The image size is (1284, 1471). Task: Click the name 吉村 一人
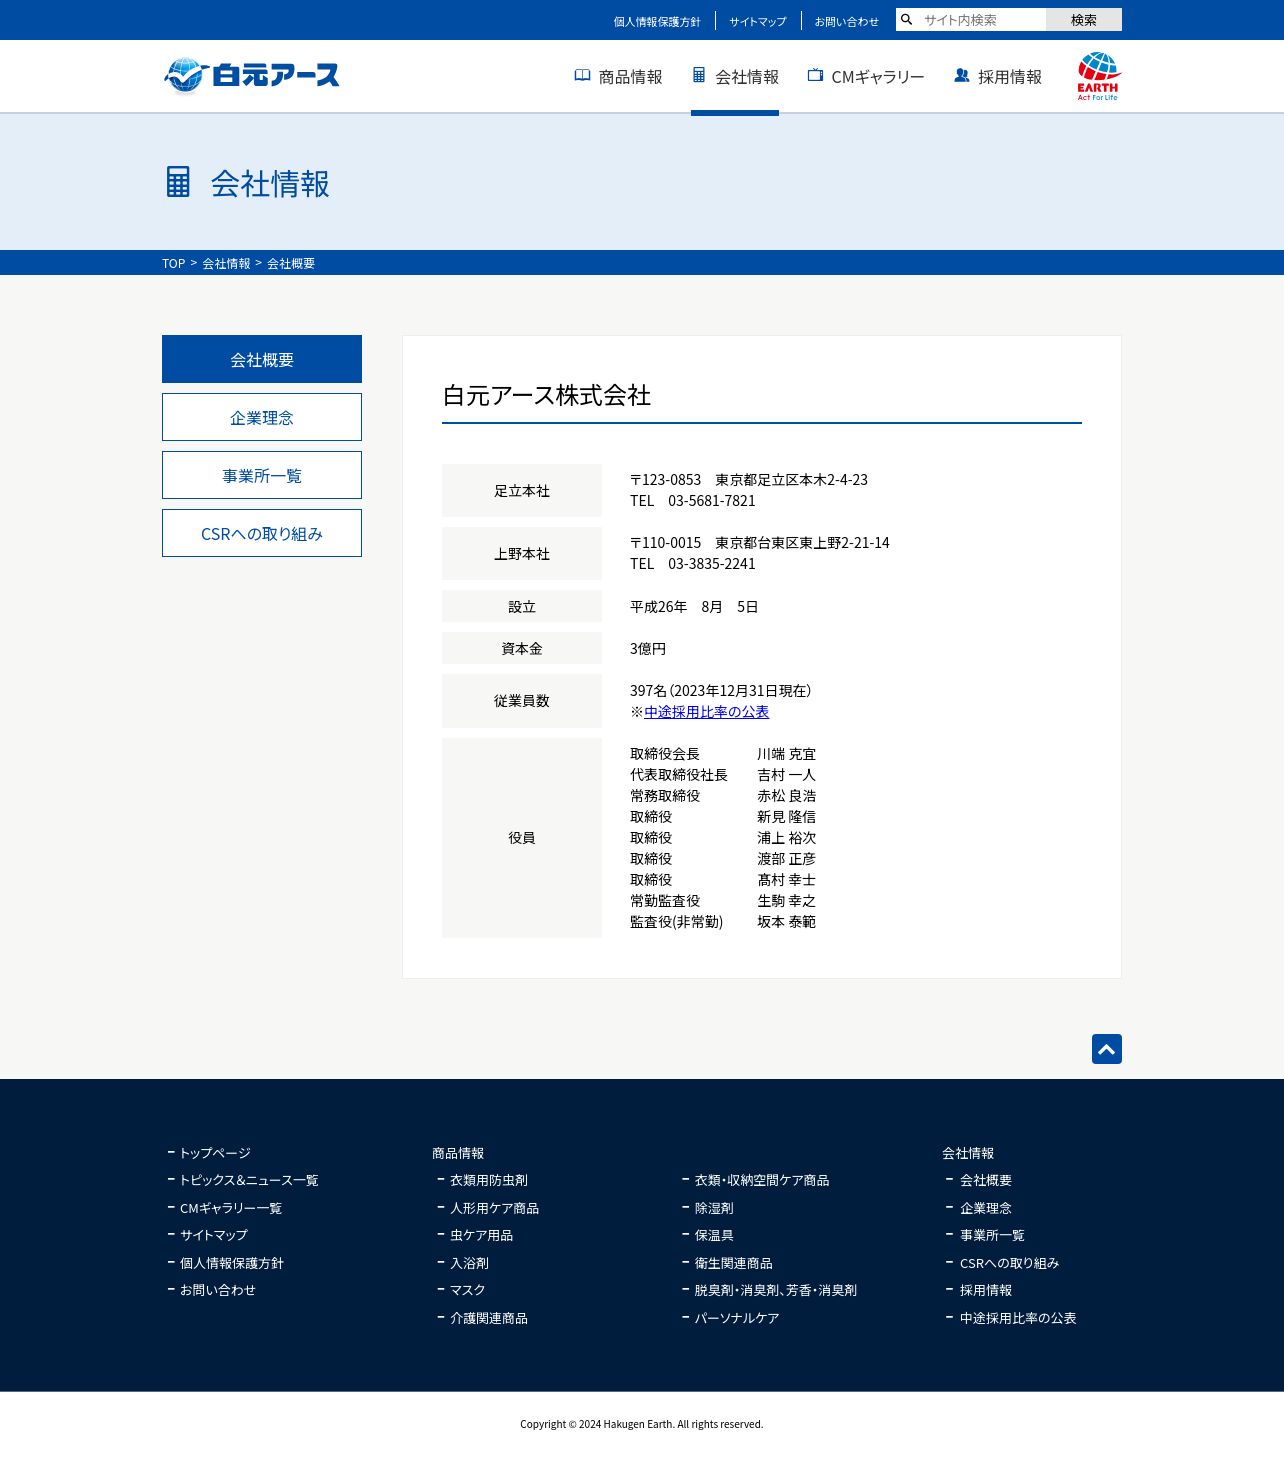786,775
